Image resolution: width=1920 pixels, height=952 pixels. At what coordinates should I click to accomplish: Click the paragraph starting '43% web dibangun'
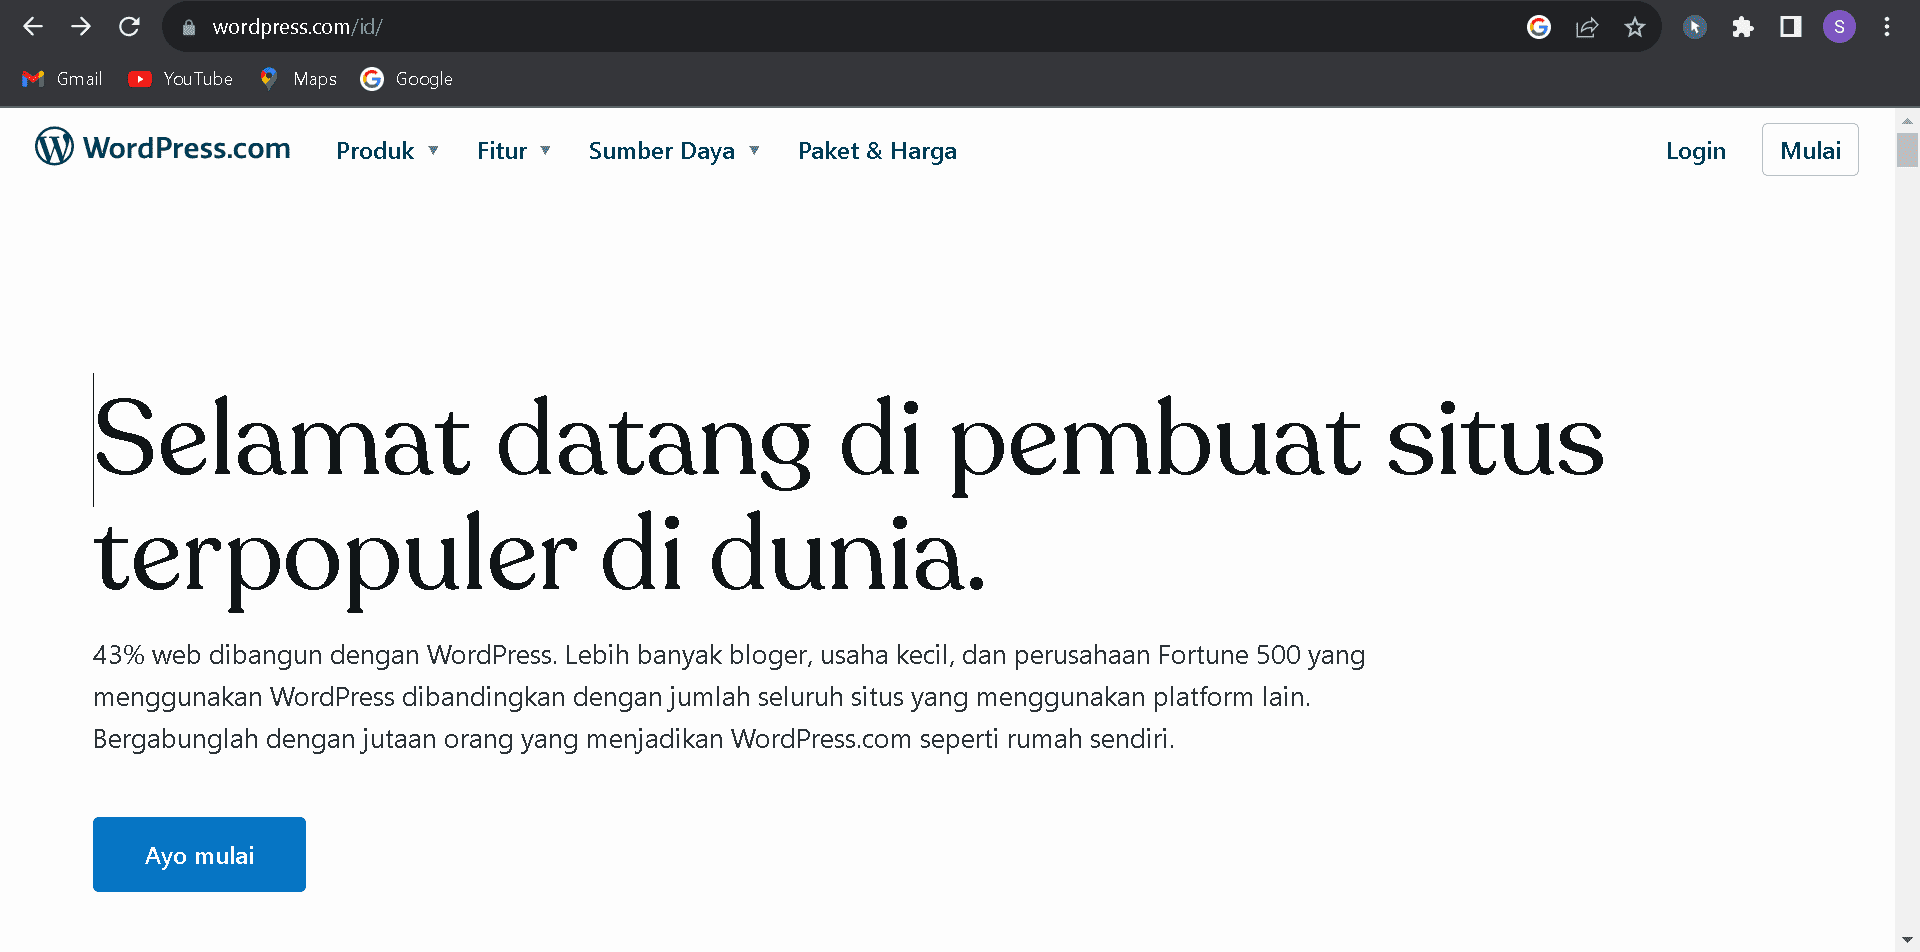729,697
